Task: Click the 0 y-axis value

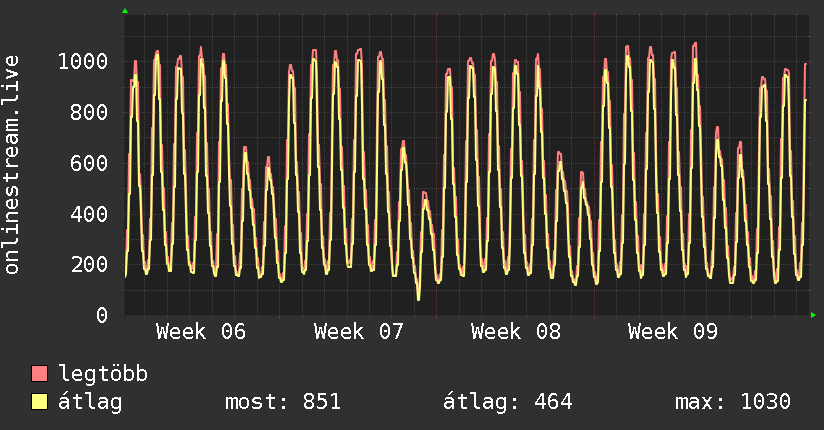Action: (102, 316)
